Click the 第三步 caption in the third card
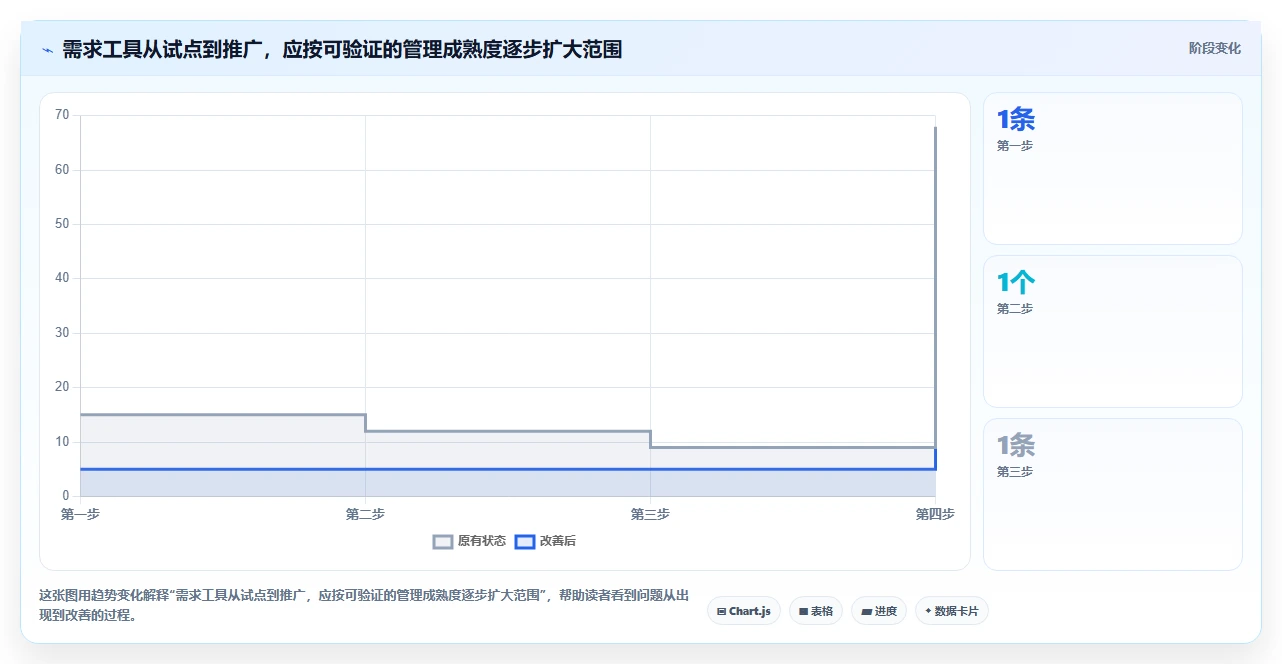This screenshot has width=1282, height=664. (x=1015, y=472)
